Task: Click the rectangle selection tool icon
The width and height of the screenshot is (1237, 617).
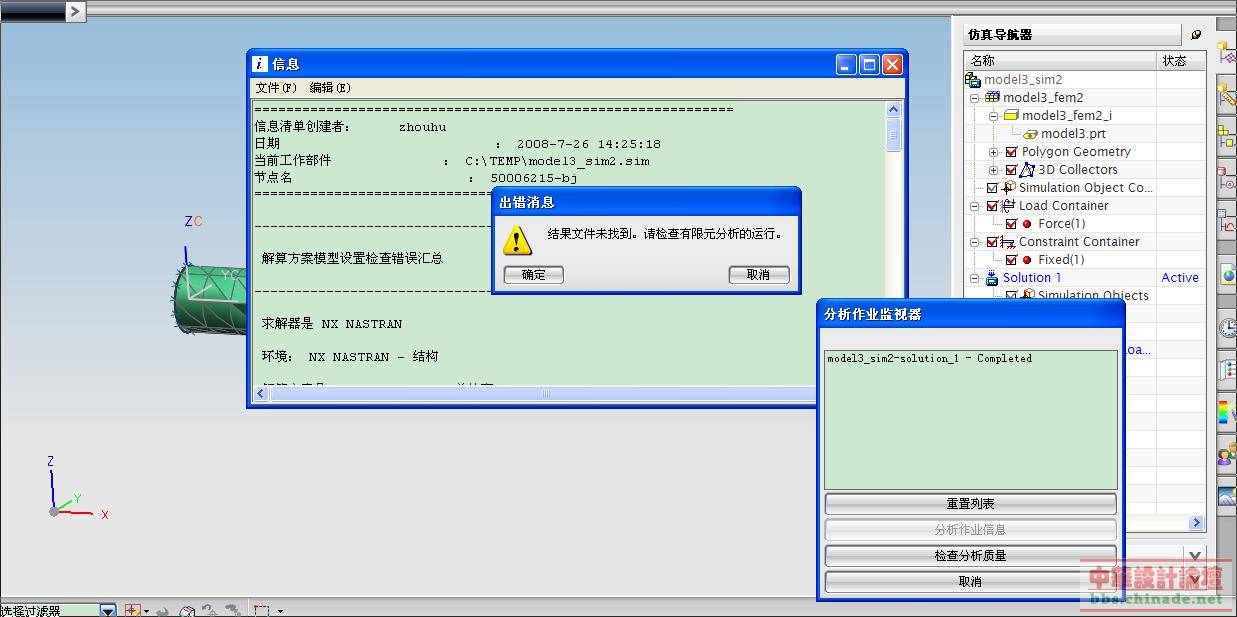Action: coord(262,610)
